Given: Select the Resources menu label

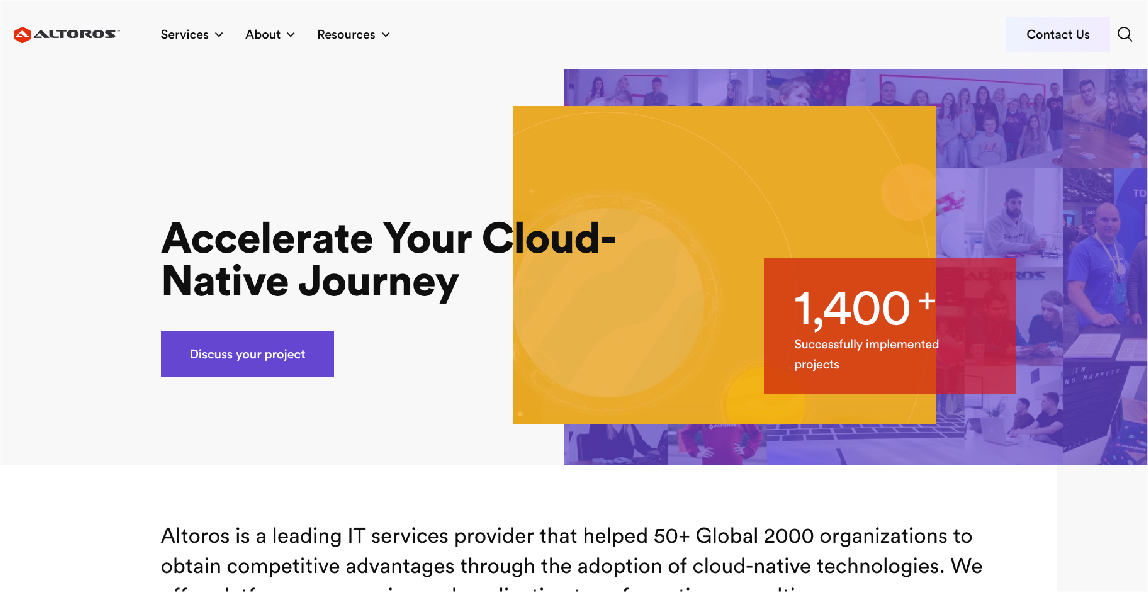Looking at the screenshot, I should click(x=346, y=35).
